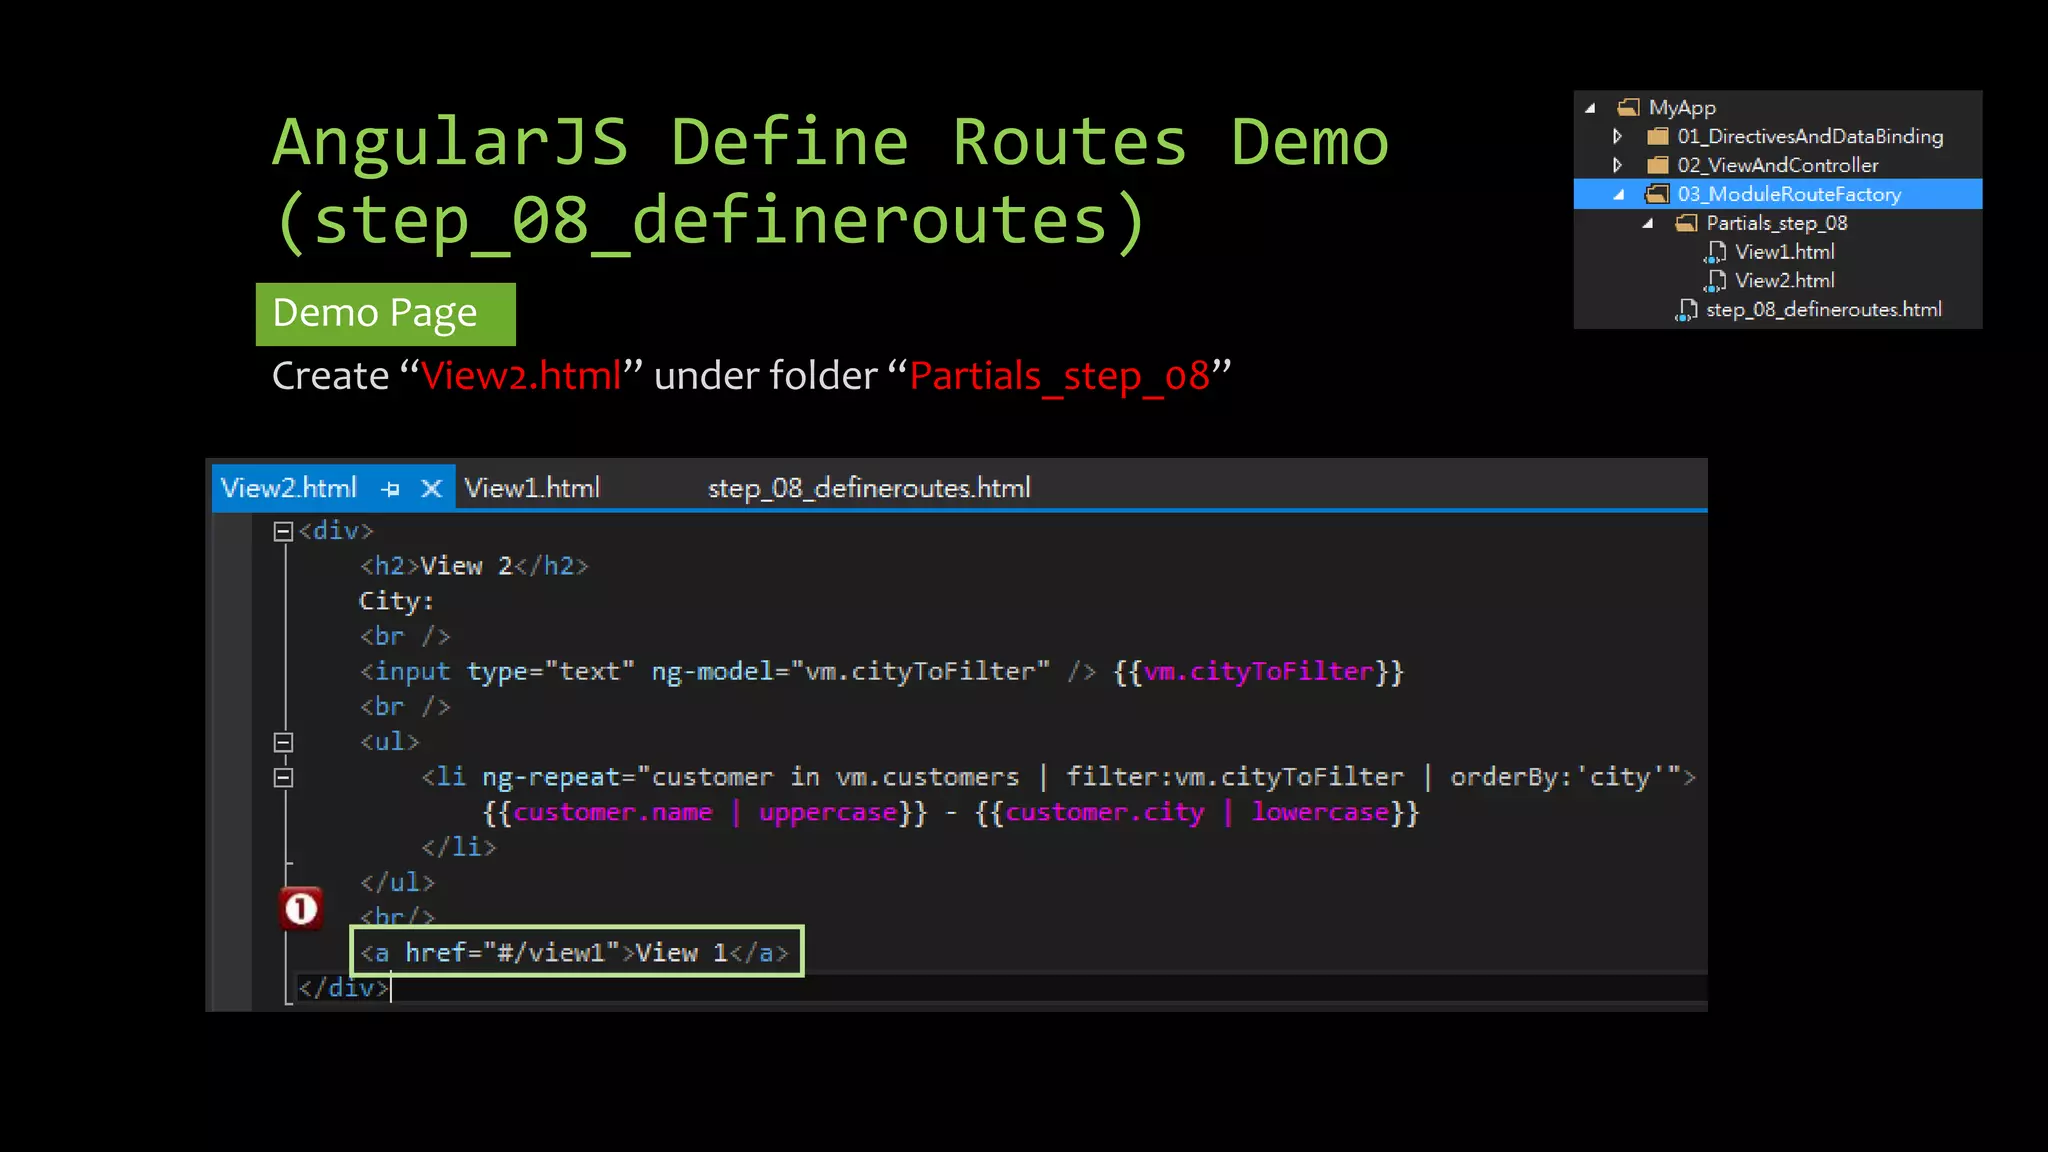Open View1.html from the solution tree
The image size is (2048, 1152).
click(1784, 252)
